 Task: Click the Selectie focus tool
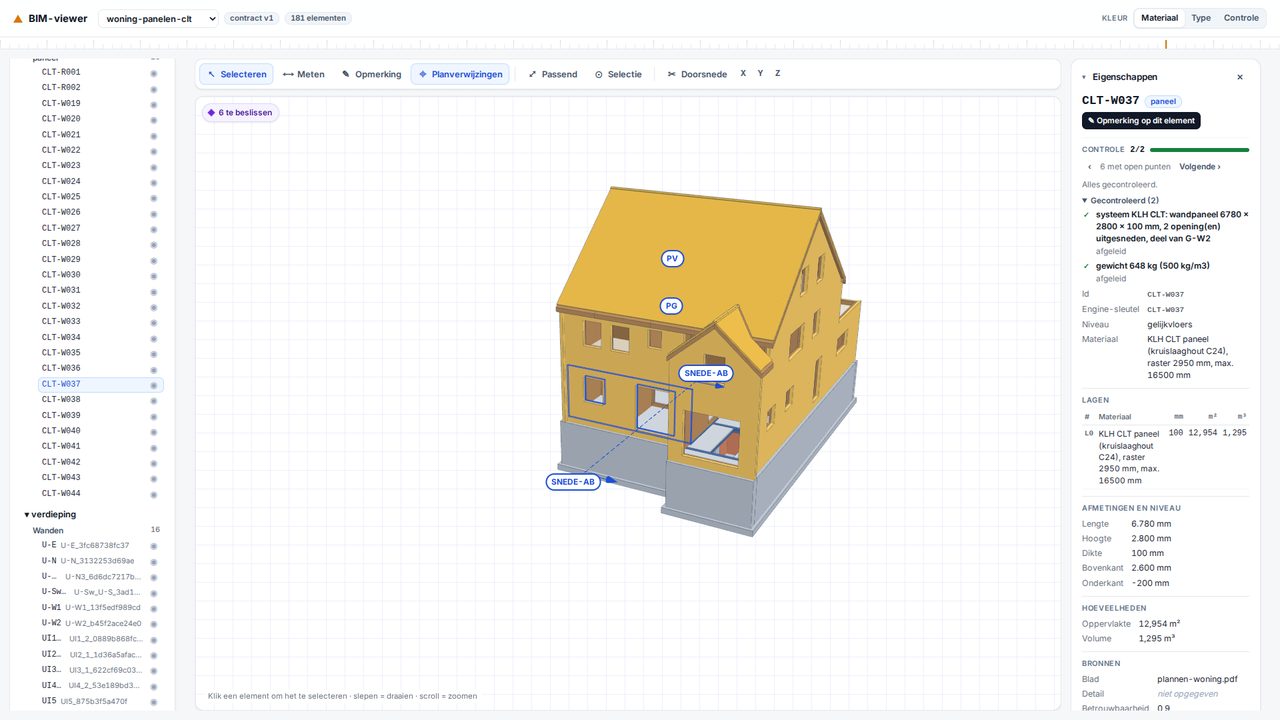click(x=618, y=74)
